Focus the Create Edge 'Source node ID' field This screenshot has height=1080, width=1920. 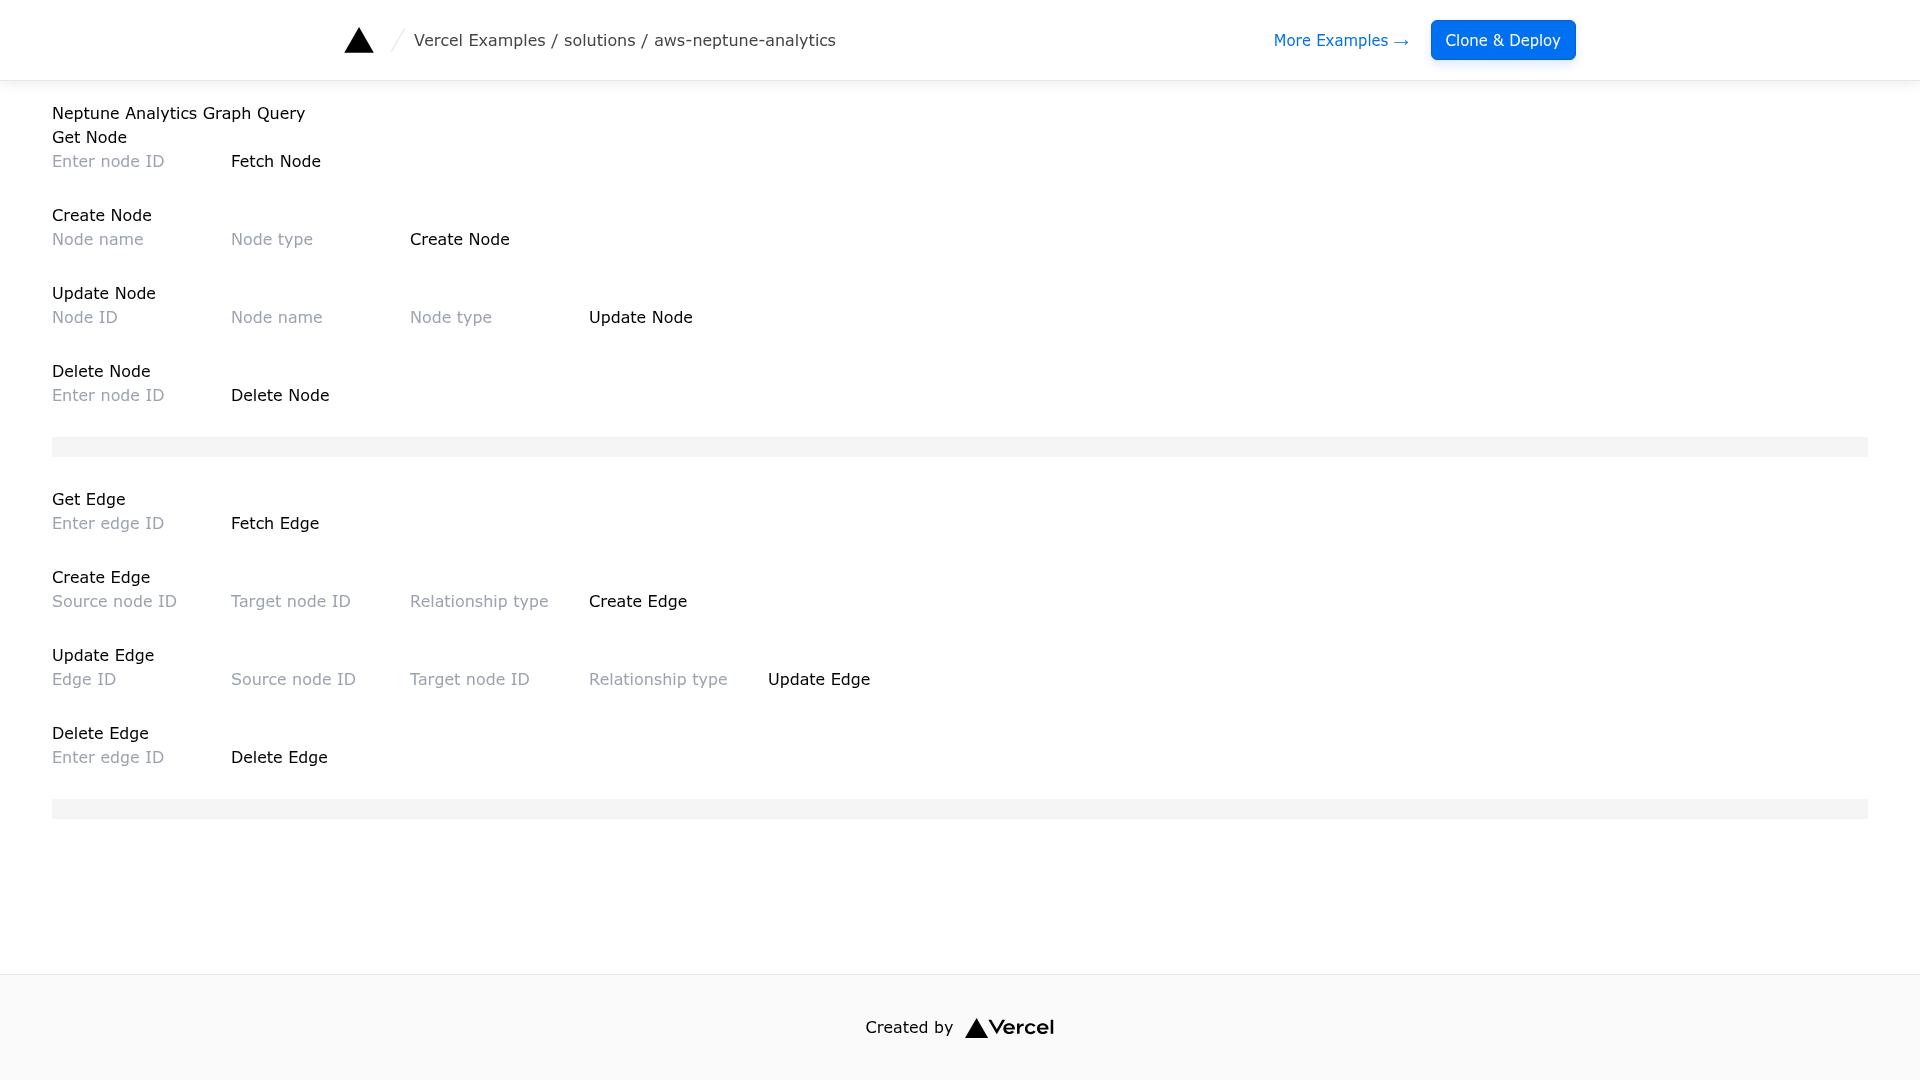(x=141, y=601)
